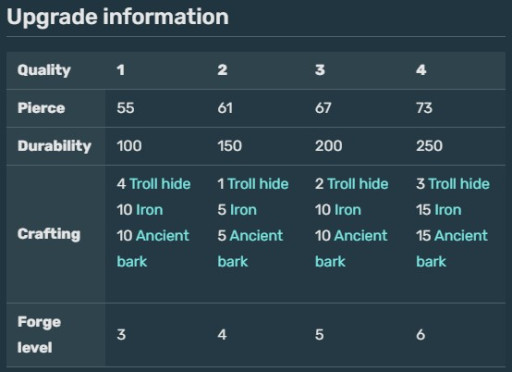
Task: Open Troll hide link in quality 1 column
Action: [x=160, y=184]
